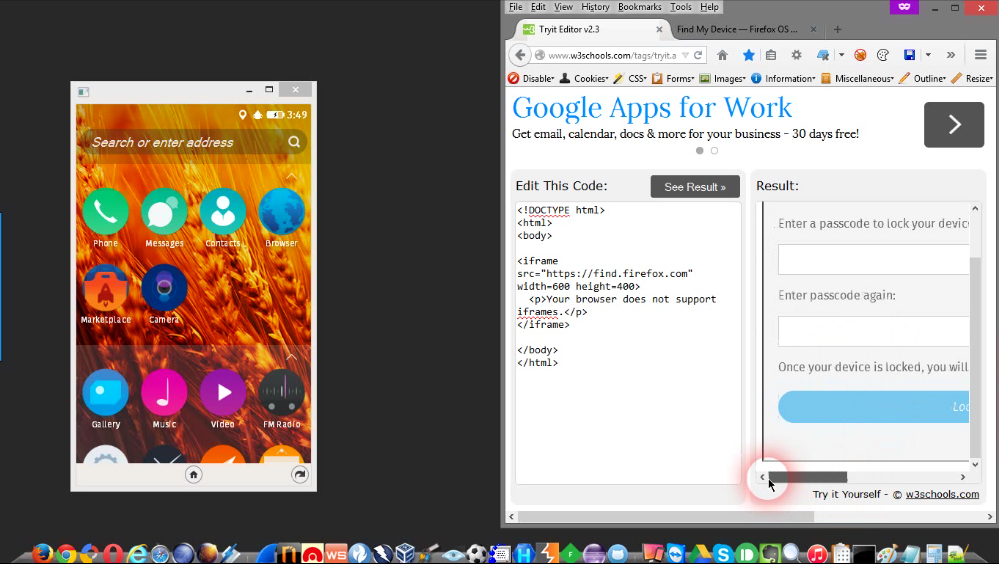Viewport: 999px width, 564px height.
Task: Open the Images dropdown menu
Action: pos(722,78)
